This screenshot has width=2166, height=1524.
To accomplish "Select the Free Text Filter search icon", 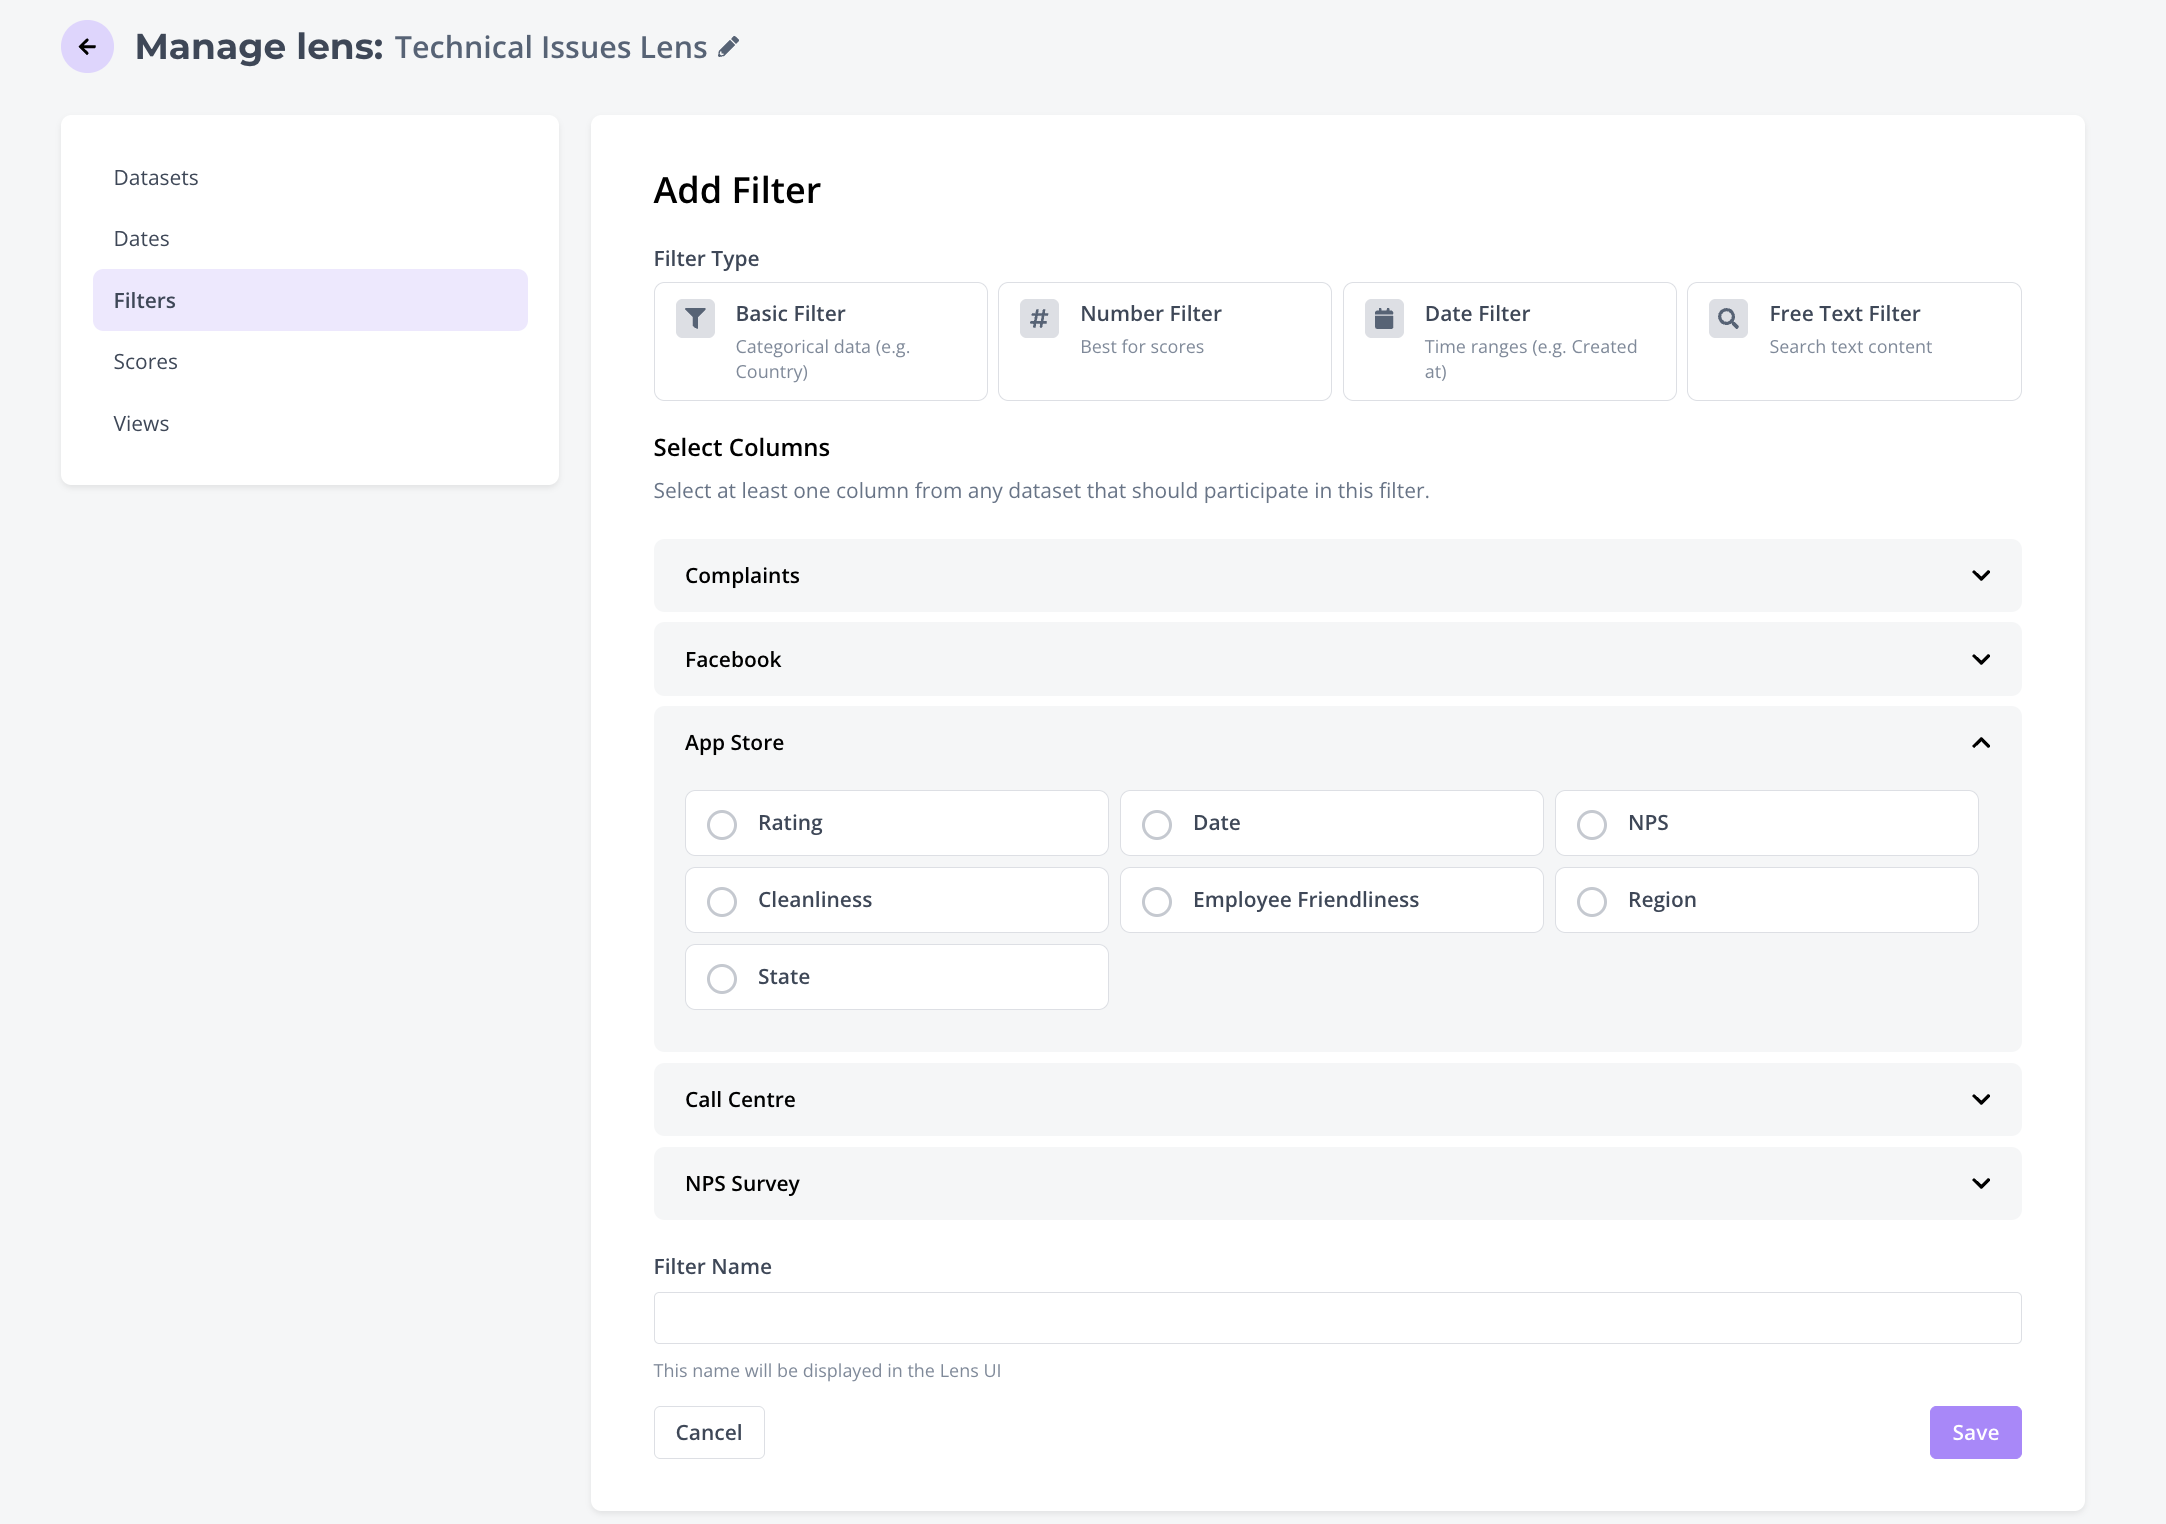I will click(x=1728, y=319).
